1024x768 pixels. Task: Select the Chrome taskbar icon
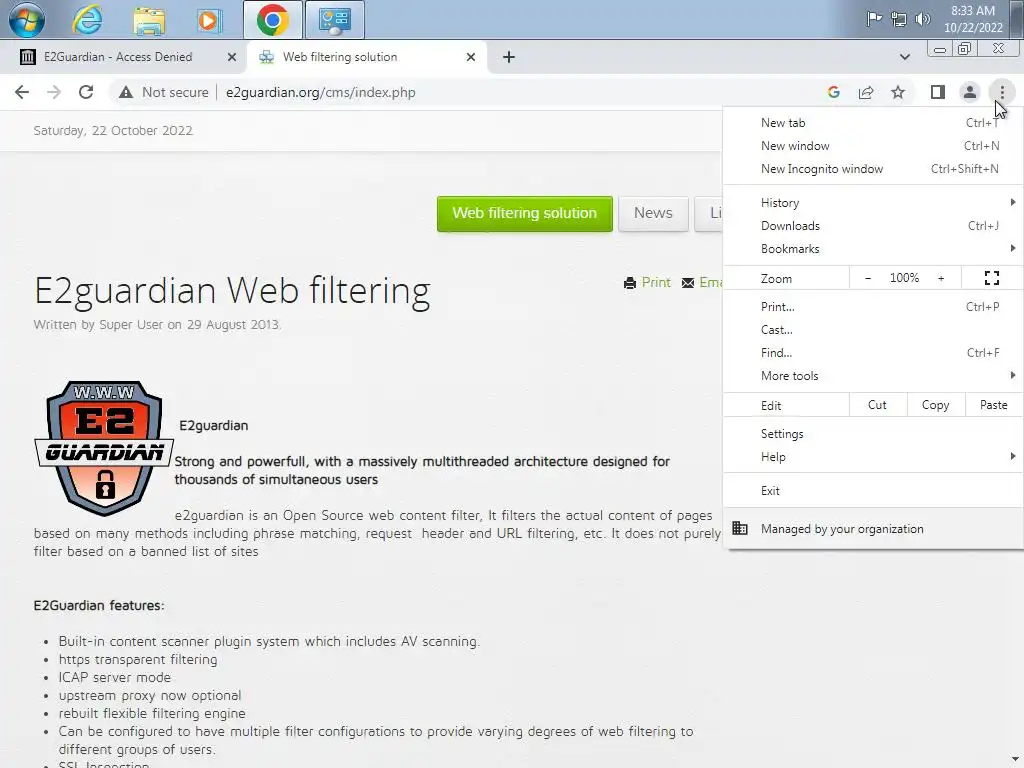(273, 20)
